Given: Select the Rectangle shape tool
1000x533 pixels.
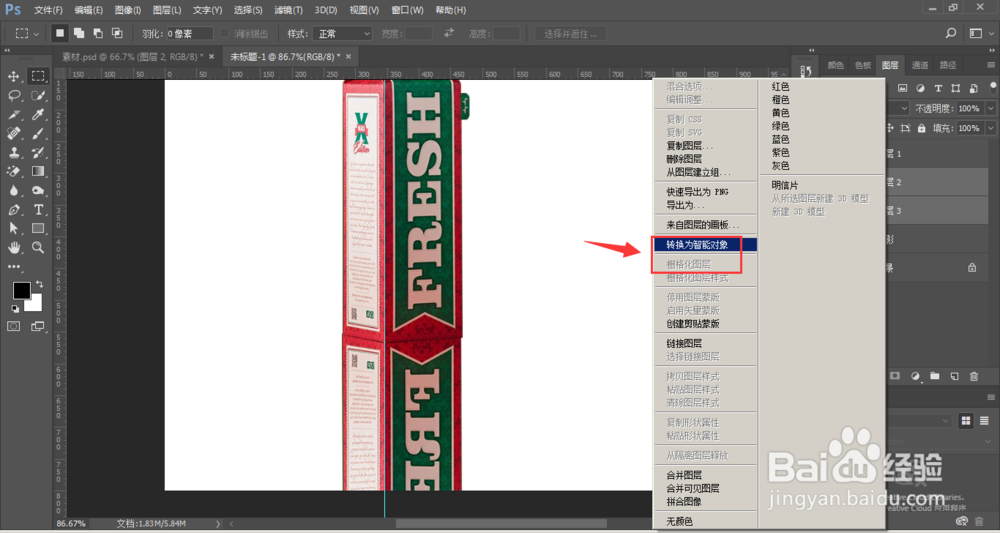Looking at the screenshot, I should coord(38,228).
